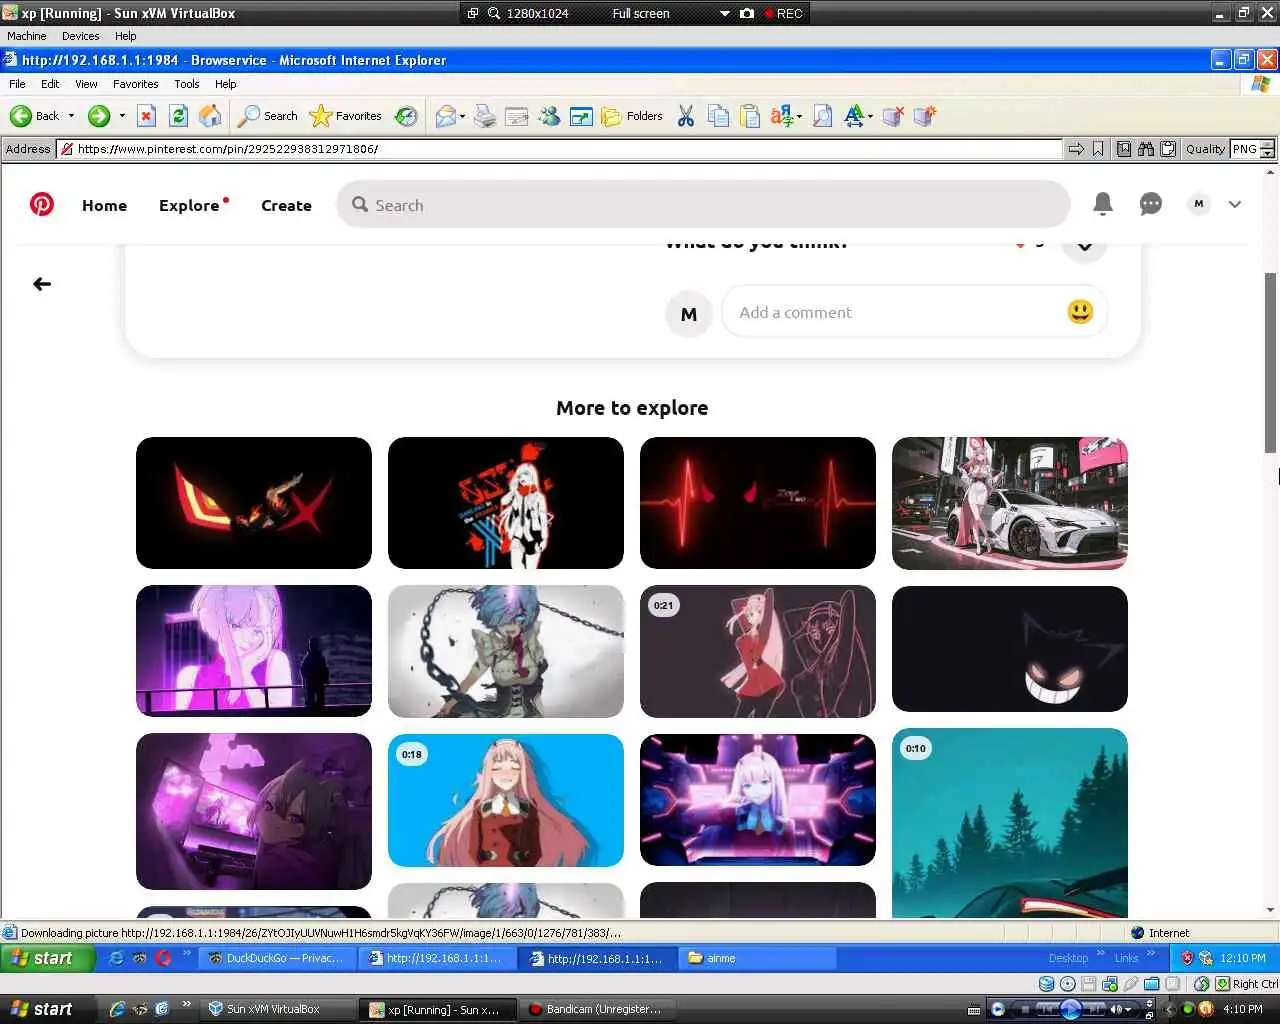
Task: Open the 0:21 red dress anime video pin
Action: tap(758, 651)
